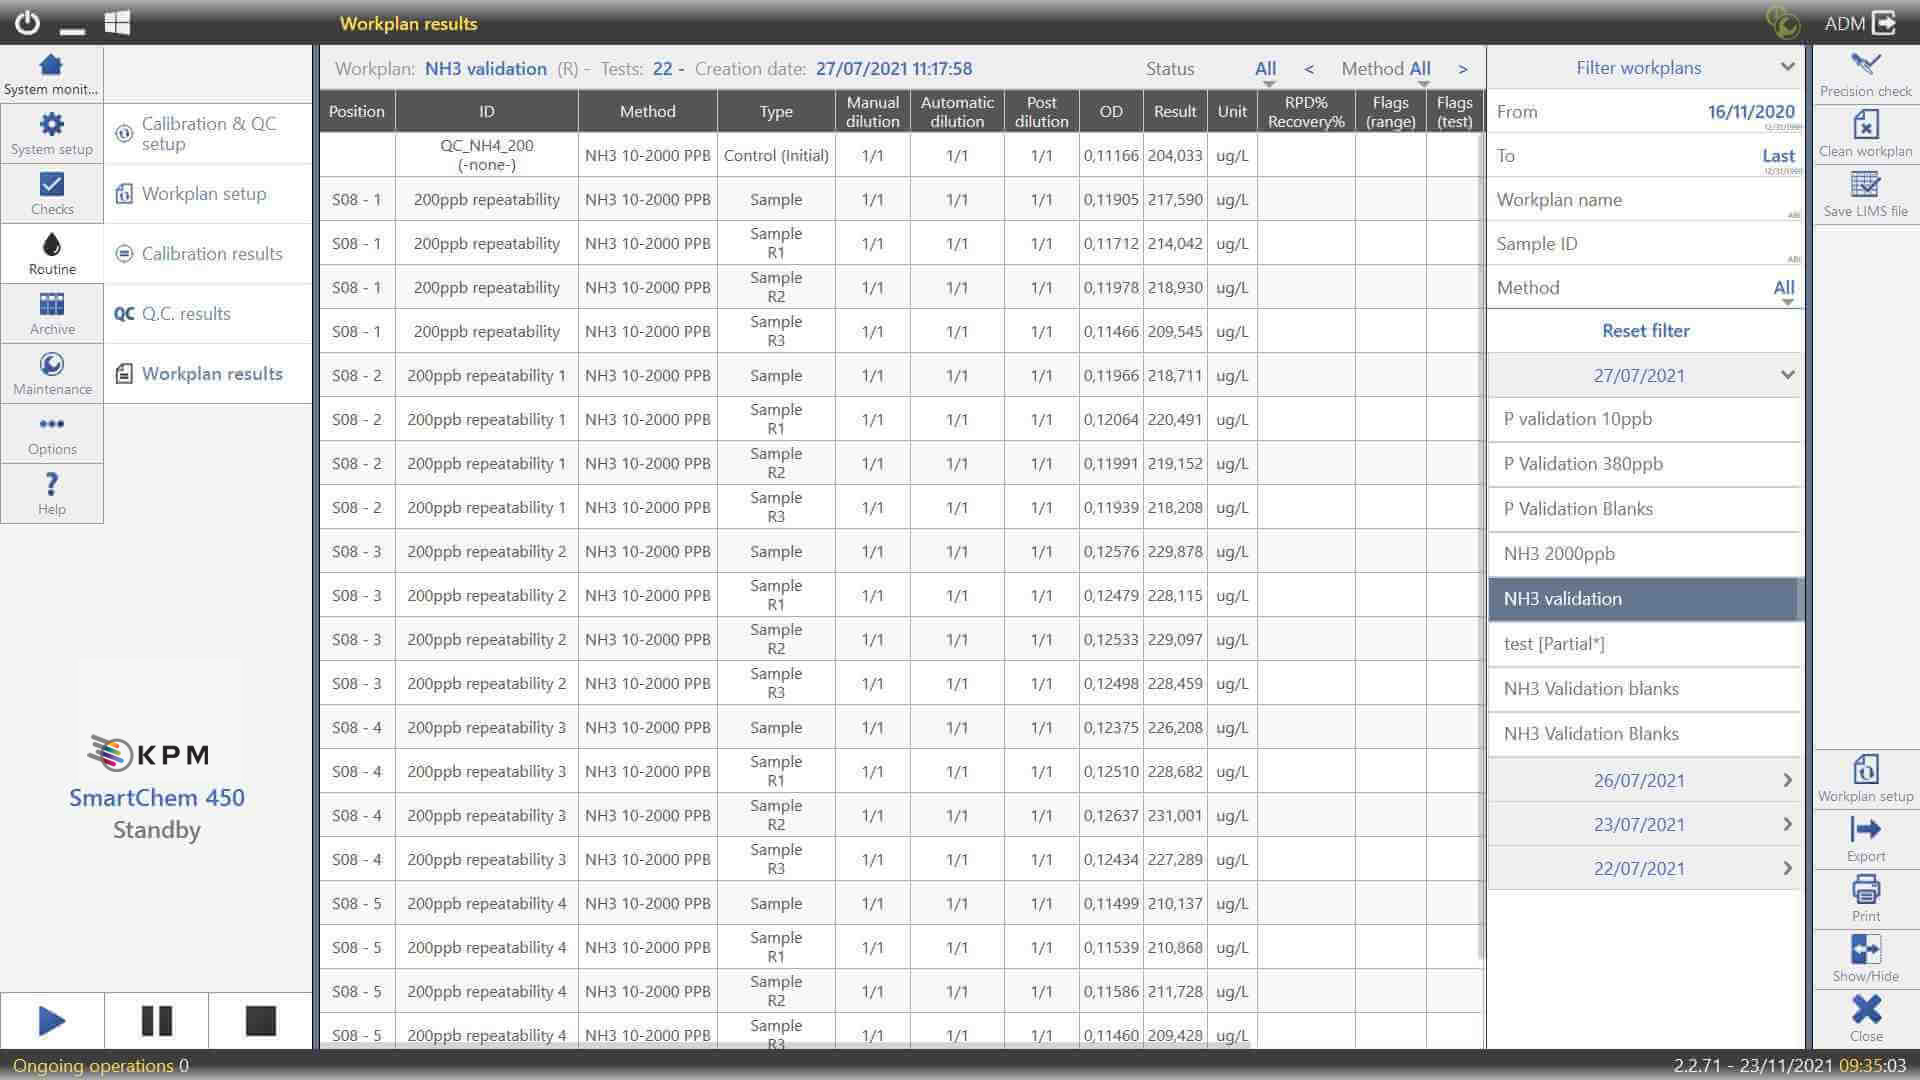1920x1080 pixels.
Task: Open the Maintenance section icon
Action: (52, 365)
